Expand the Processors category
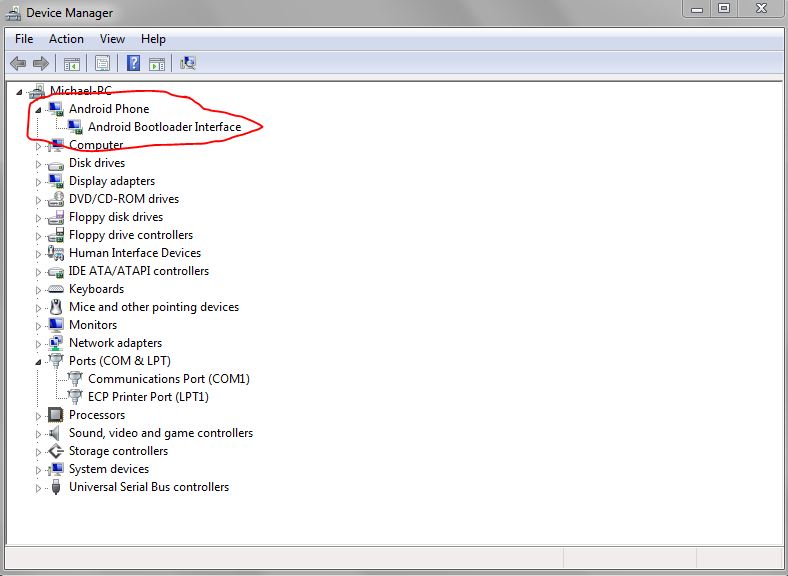This screenshot has width=788, height=576. coord(38,416)
